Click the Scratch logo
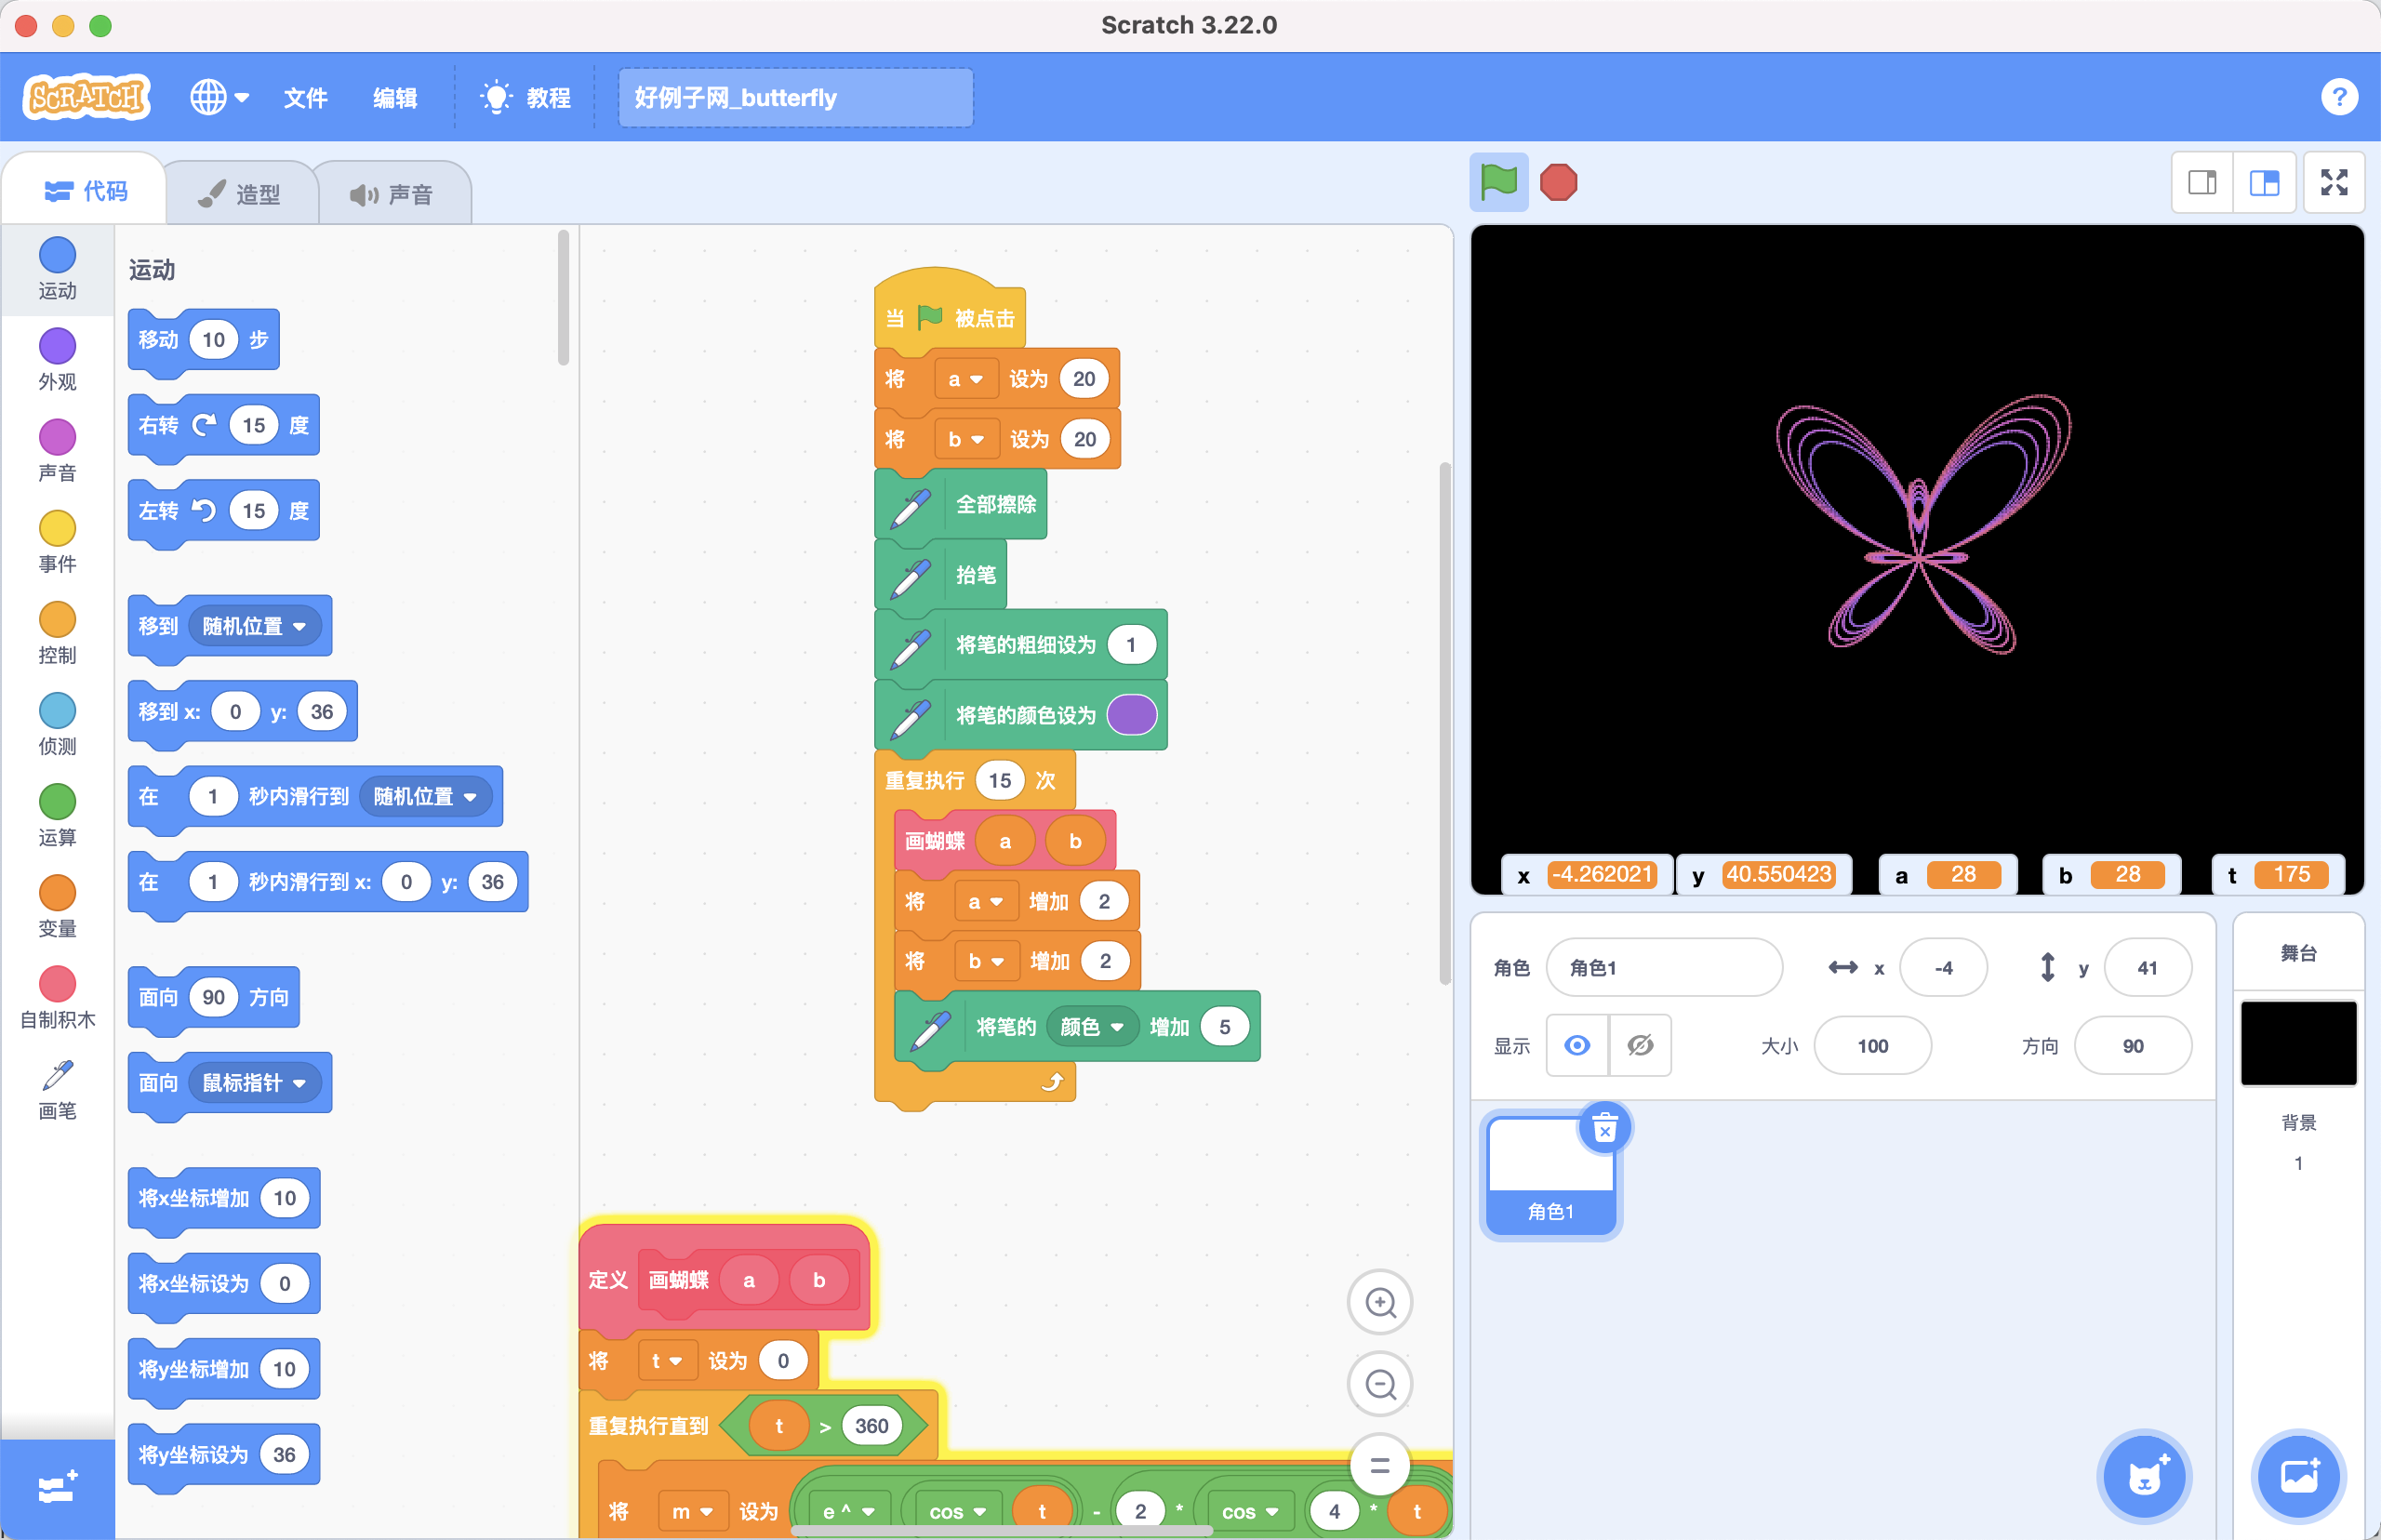 coord(87,97)
